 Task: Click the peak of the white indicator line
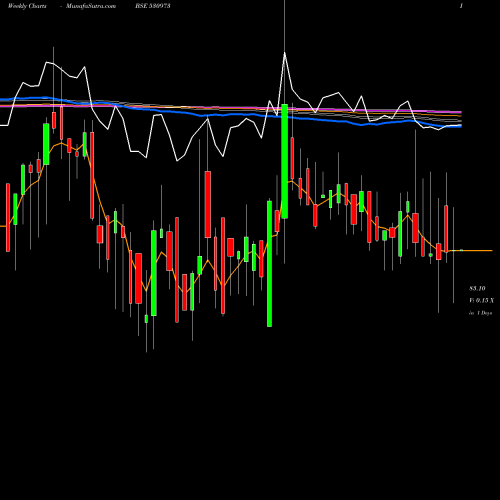click(x=284, y=53)
